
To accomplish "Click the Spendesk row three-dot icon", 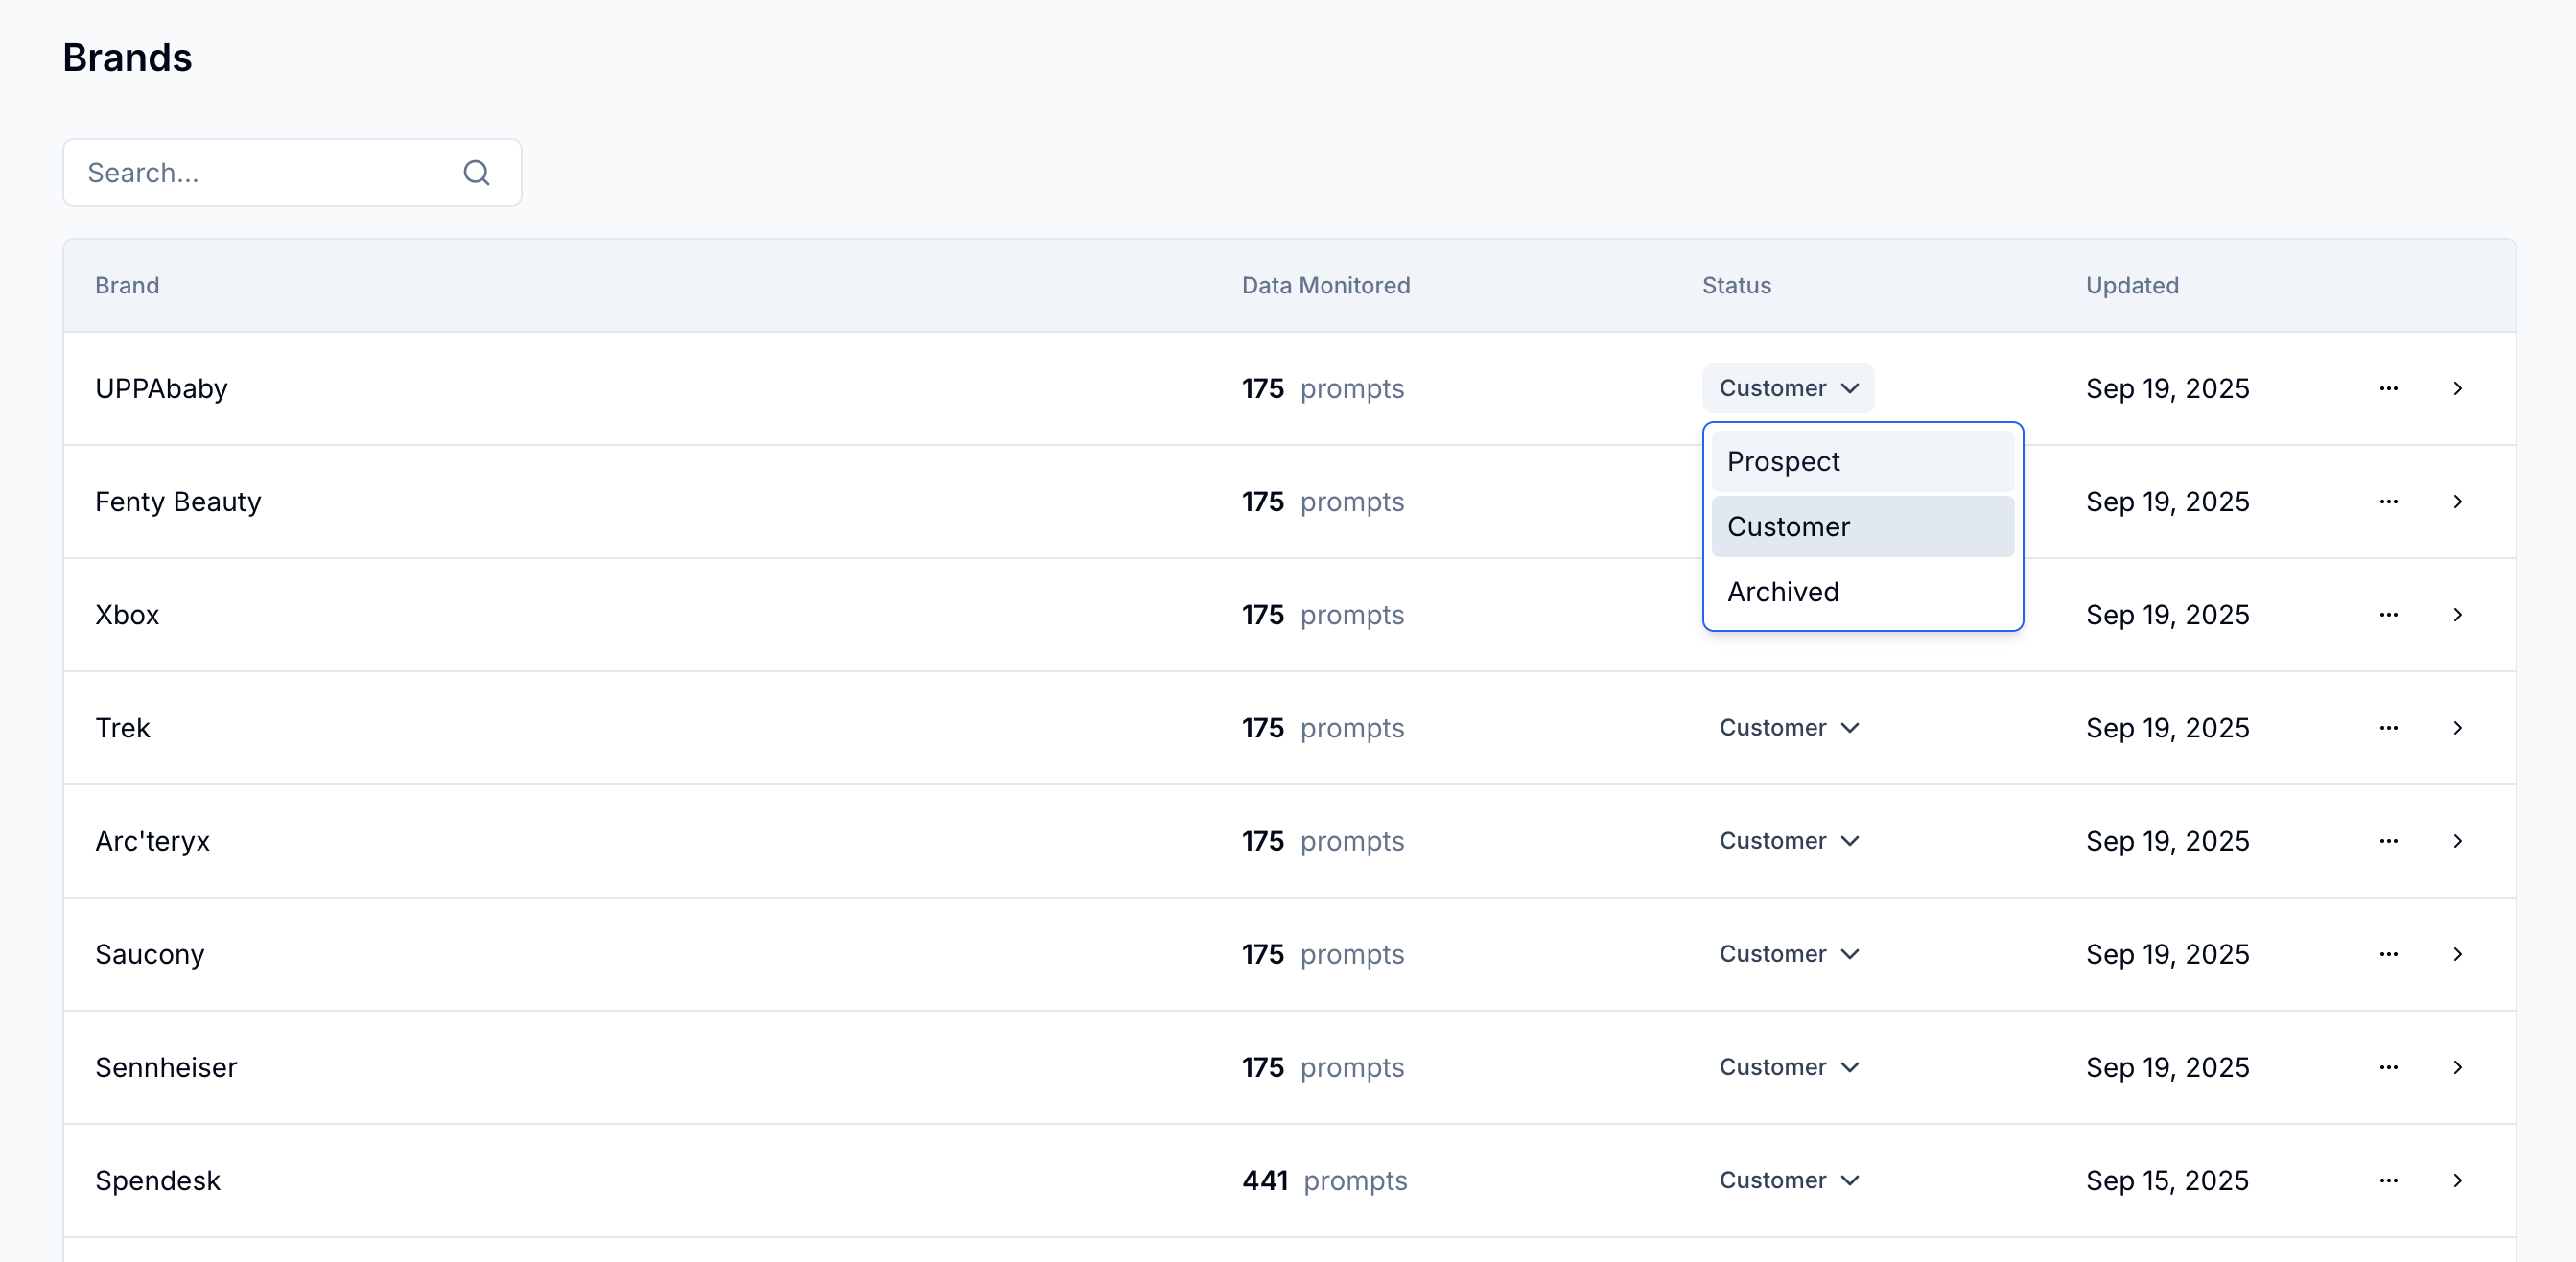I will pos(2388,1180).
